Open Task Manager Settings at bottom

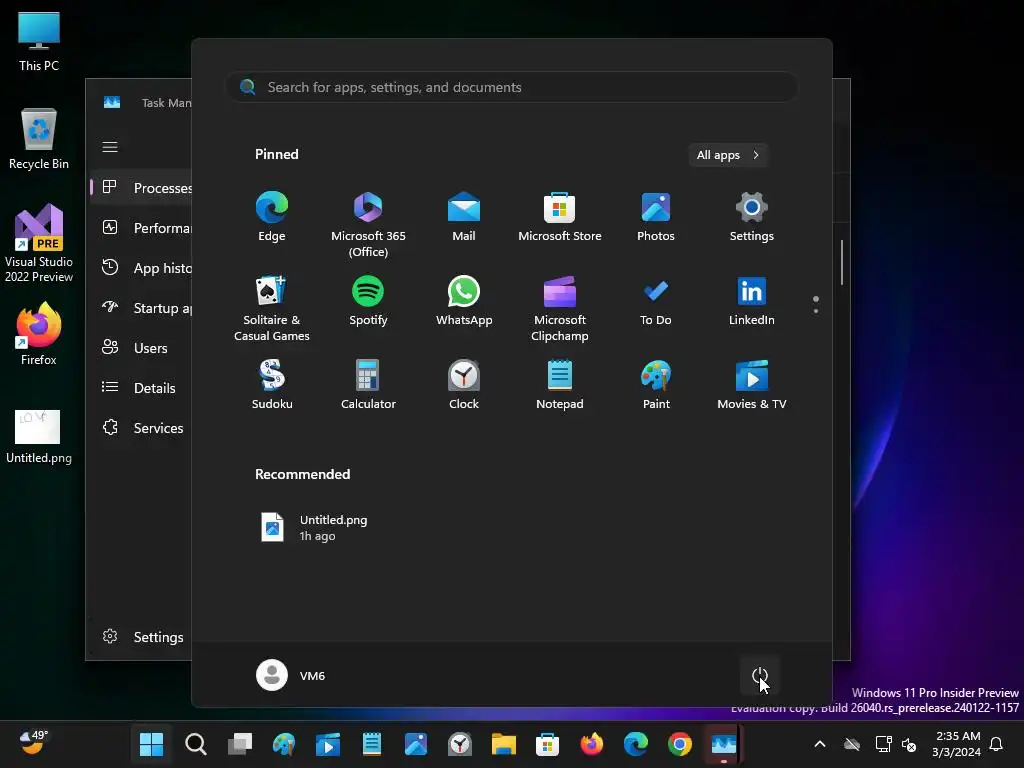(x=141, y=637)
